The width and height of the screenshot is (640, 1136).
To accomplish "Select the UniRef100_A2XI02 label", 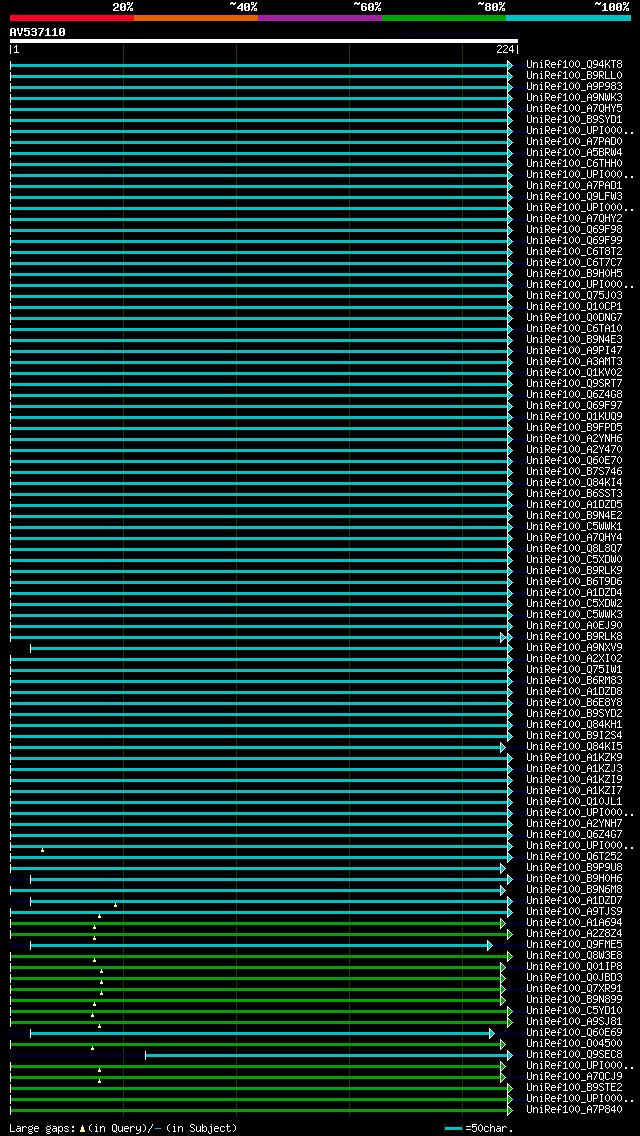I will pos(574,659).
